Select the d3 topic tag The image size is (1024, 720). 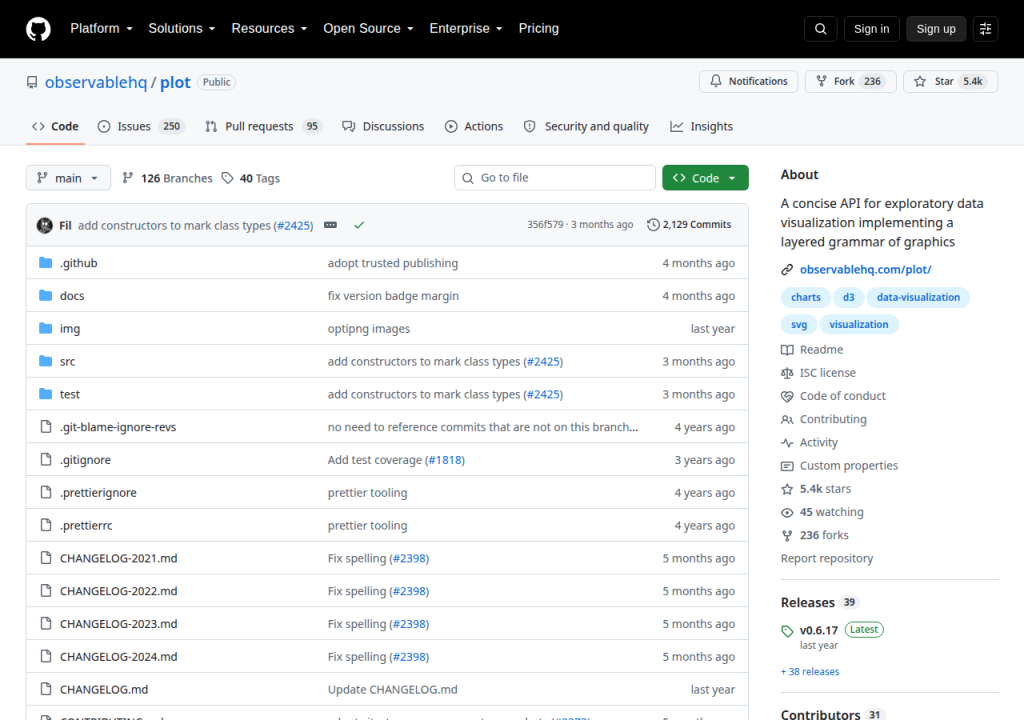click(x=848, y=297)
